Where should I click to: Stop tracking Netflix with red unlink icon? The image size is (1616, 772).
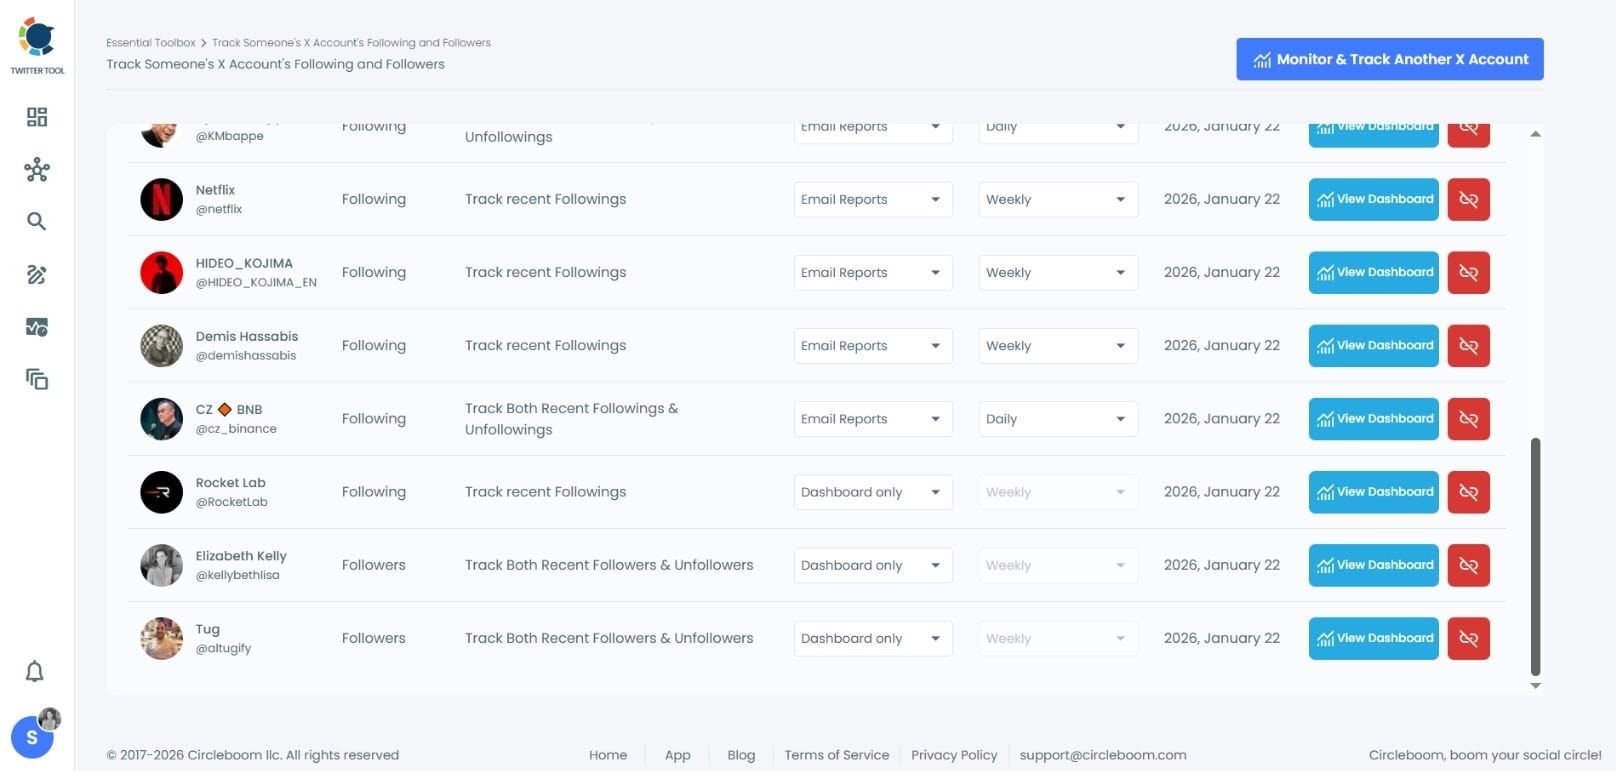coord(1468,199)
